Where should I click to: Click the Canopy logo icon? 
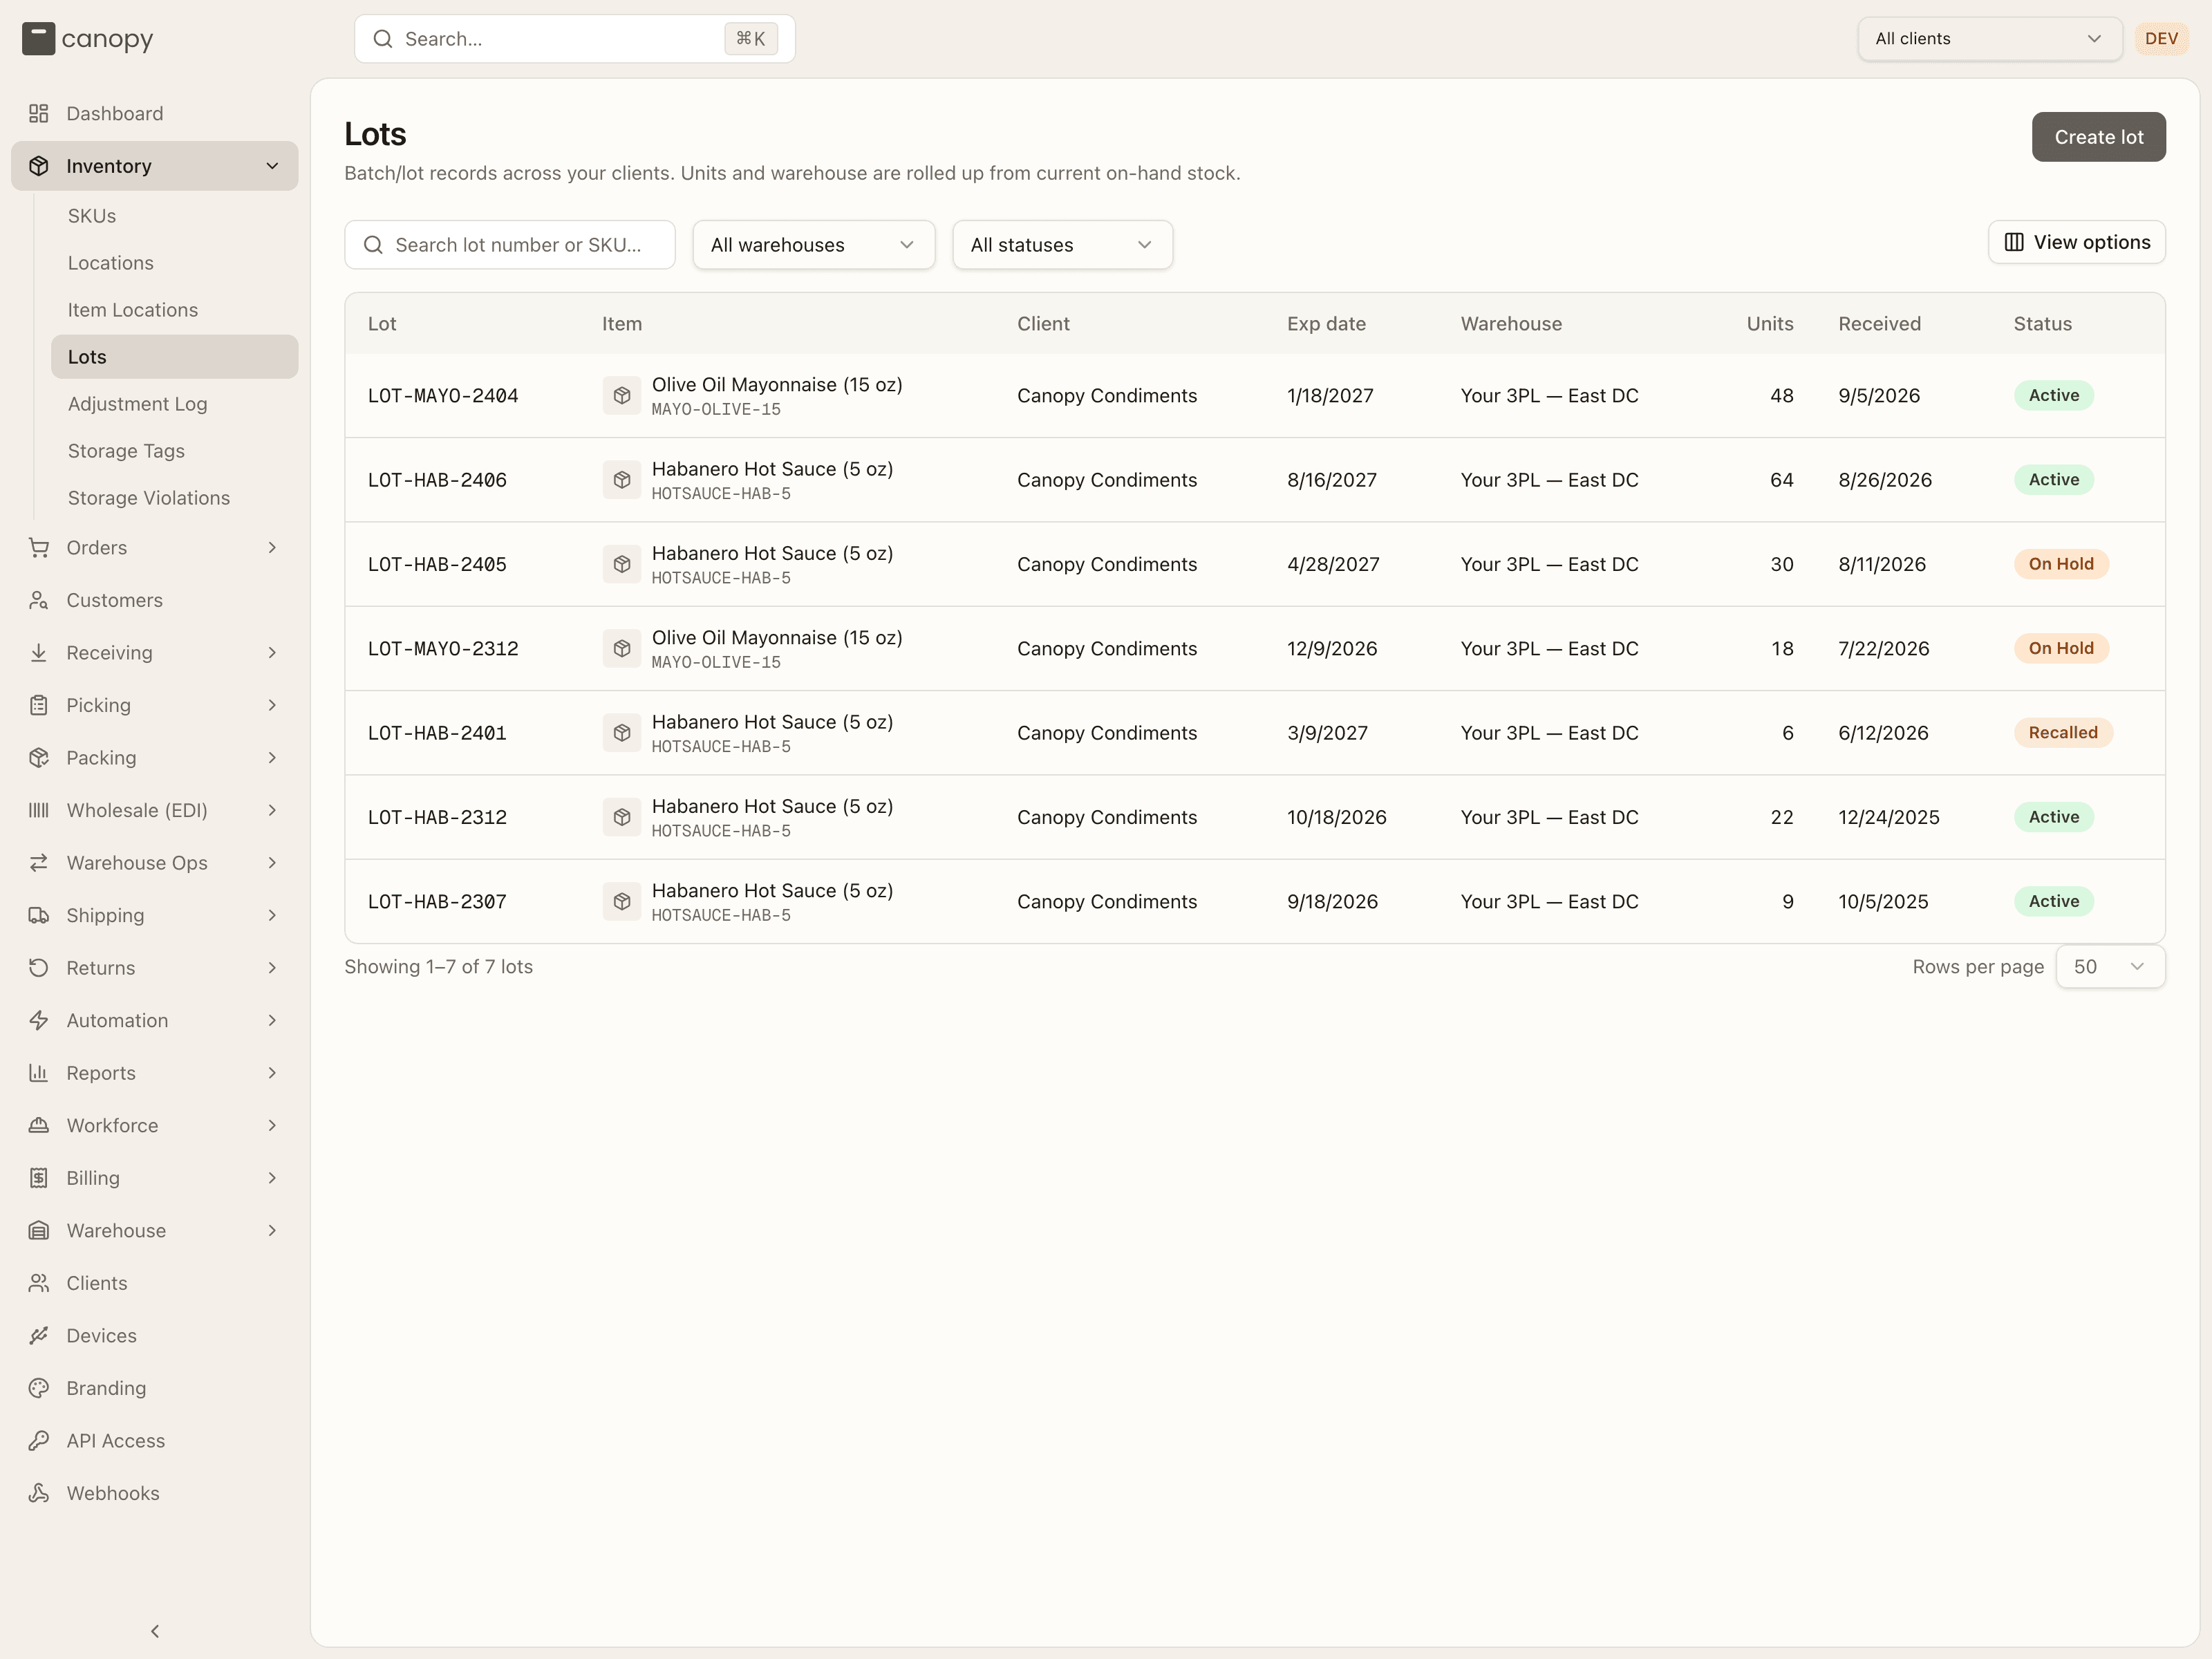point(38,39)
